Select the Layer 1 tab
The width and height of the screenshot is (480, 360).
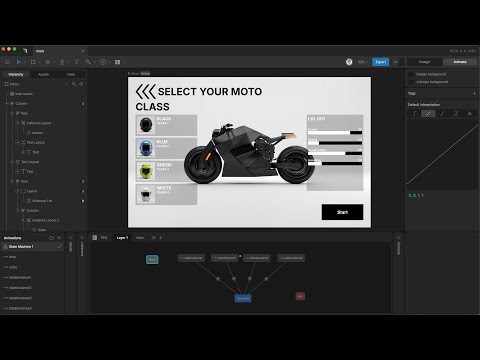pyautogui.click(x=122, y=238)
